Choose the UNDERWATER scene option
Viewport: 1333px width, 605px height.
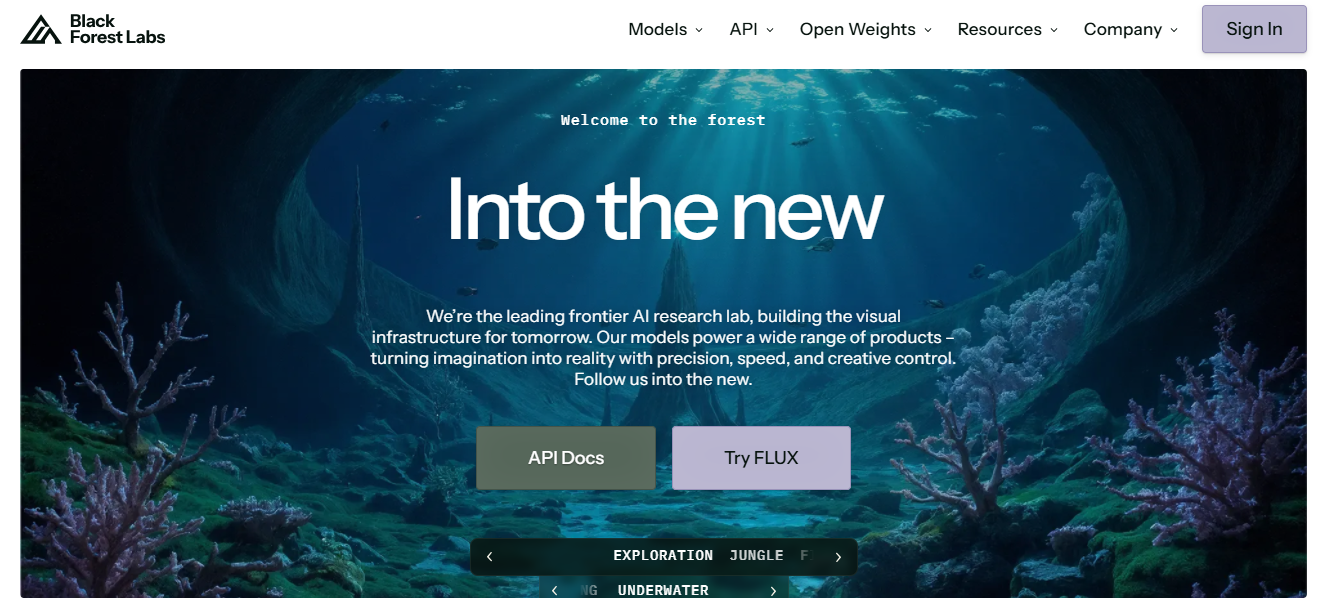(663, 591)
